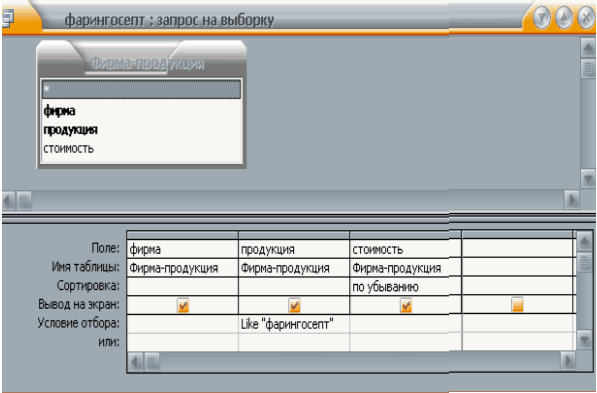Click the query grid scroll up arrow
Viewport: 597px width, 393px height.
coord(584,241)
